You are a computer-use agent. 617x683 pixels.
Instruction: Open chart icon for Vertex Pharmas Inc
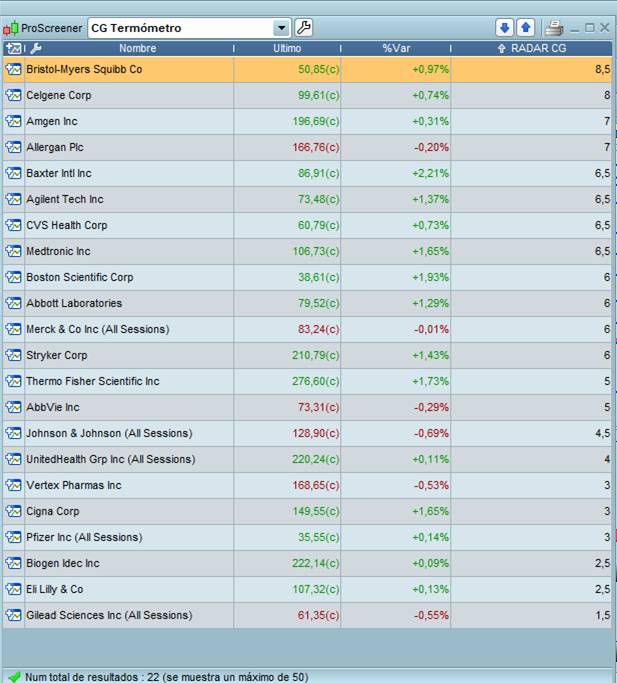click(14, 485)
